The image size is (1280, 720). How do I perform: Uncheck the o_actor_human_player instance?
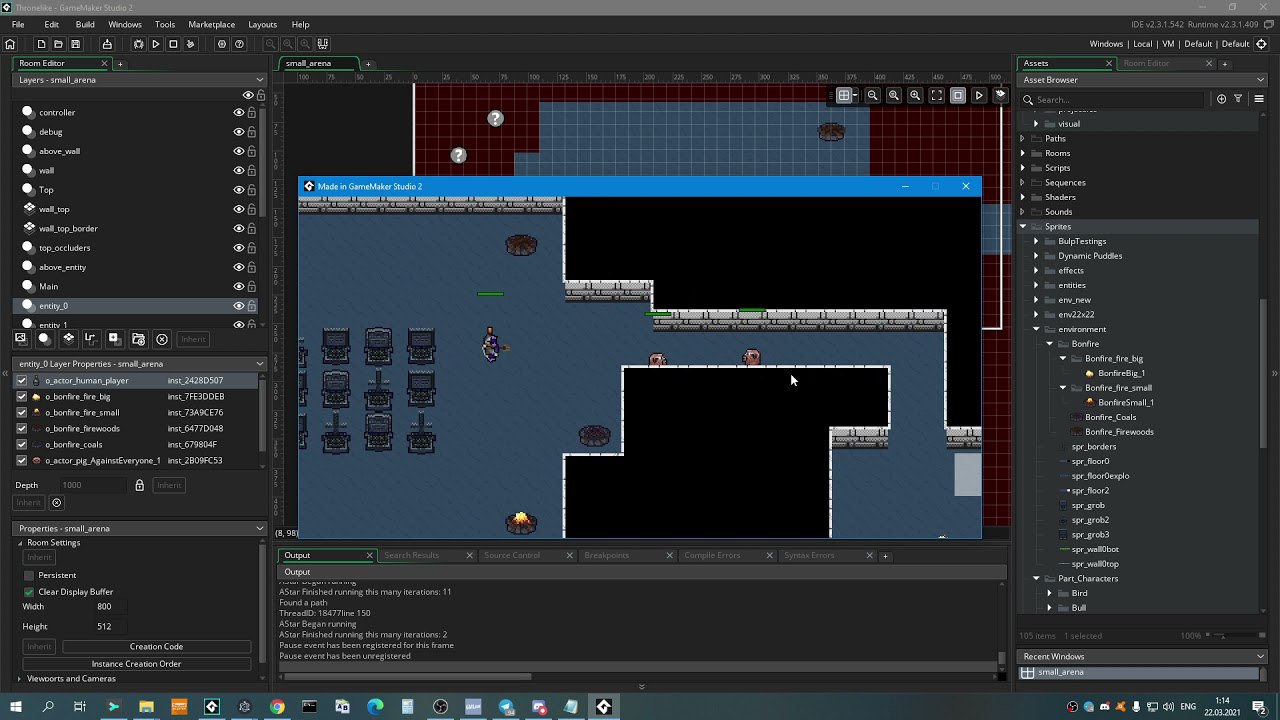22,381
